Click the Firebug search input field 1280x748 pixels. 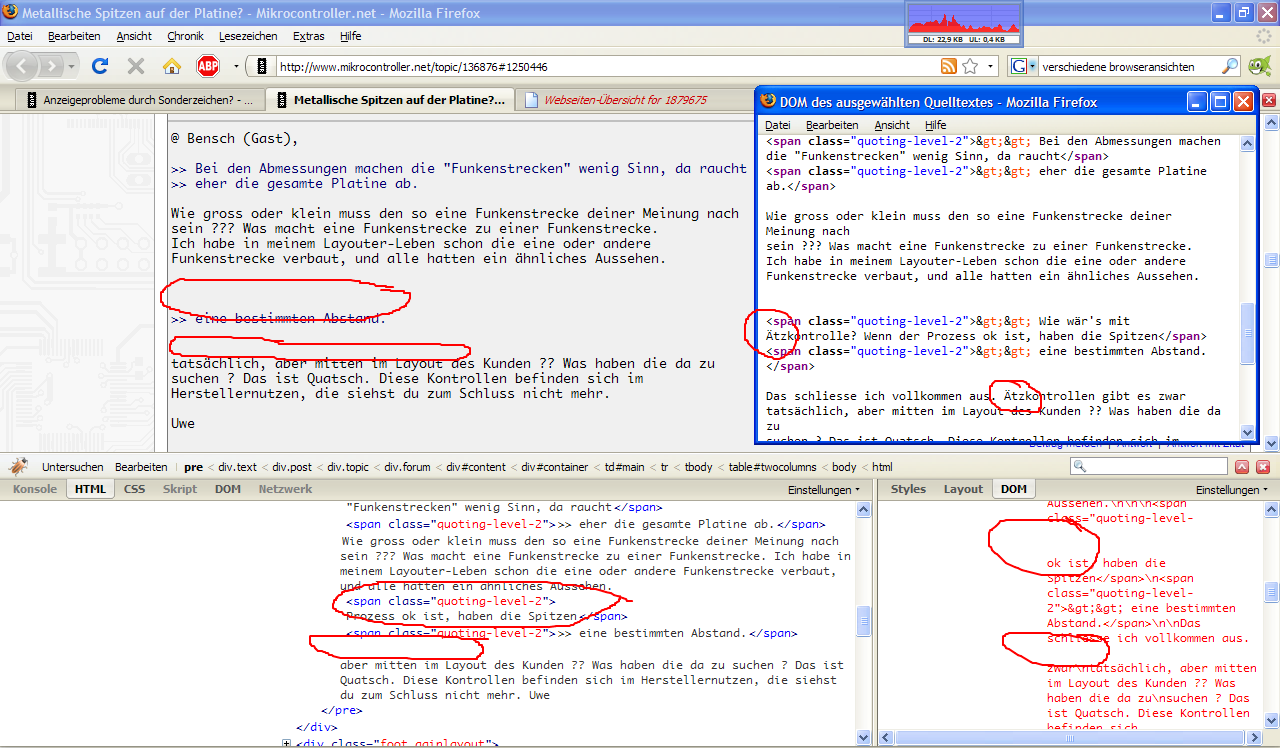click(x=1157, y=467)
